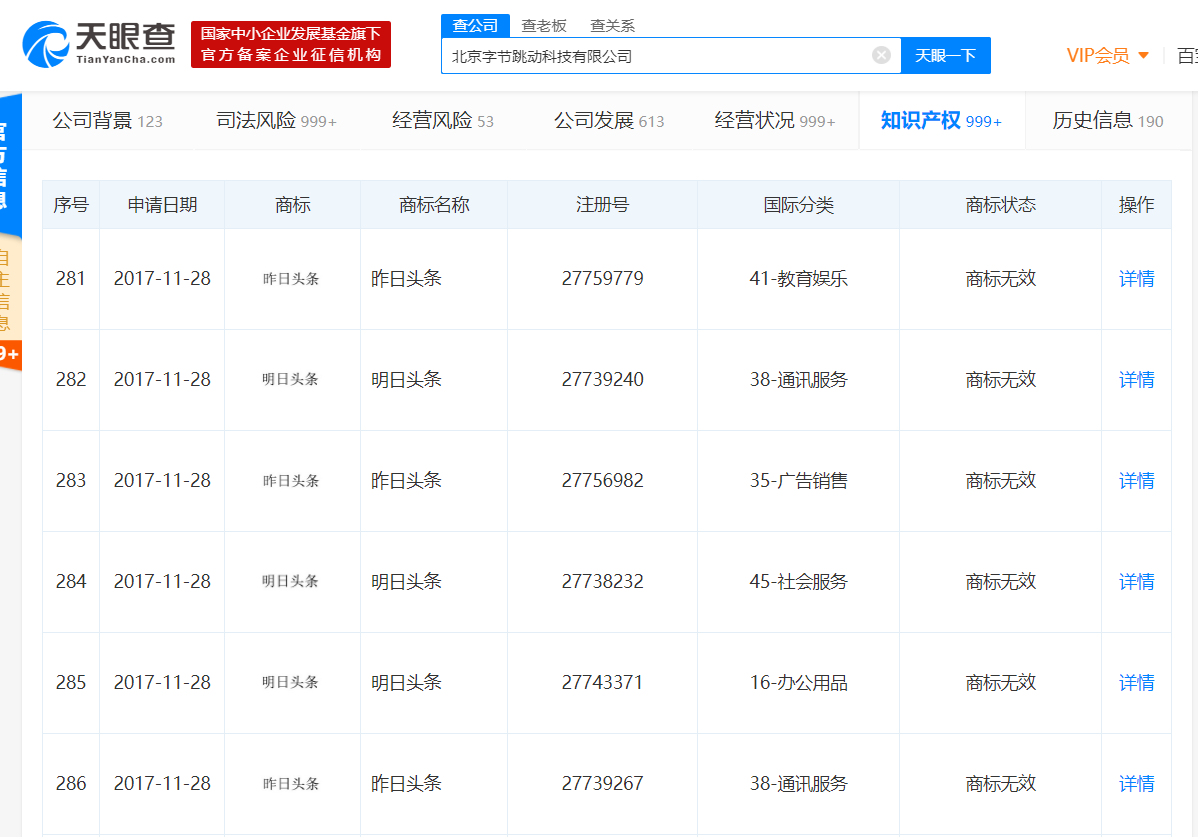The width and height of the screenshot is (1198, 837).
Task: Open the VIP会员 dropdown menu
Action: click(x=1107, y=55)
